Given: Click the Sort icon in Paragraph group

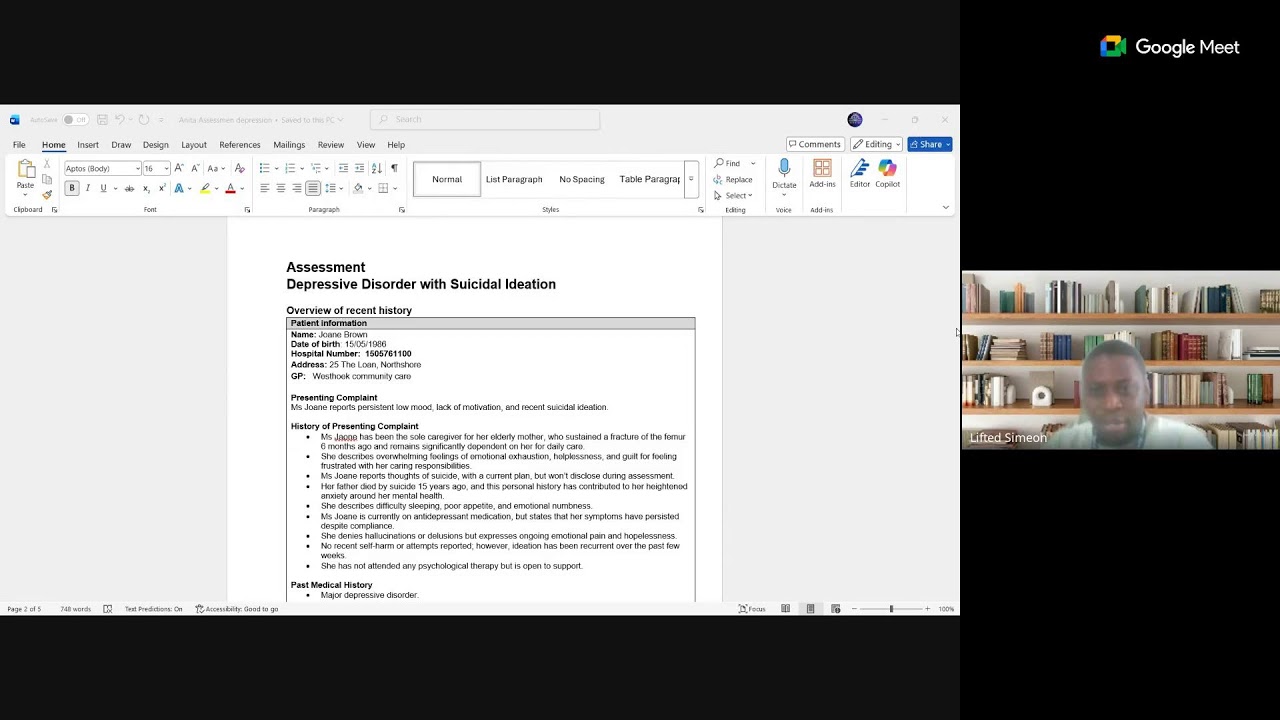Looking at the screenshot, I should [376, 168].
